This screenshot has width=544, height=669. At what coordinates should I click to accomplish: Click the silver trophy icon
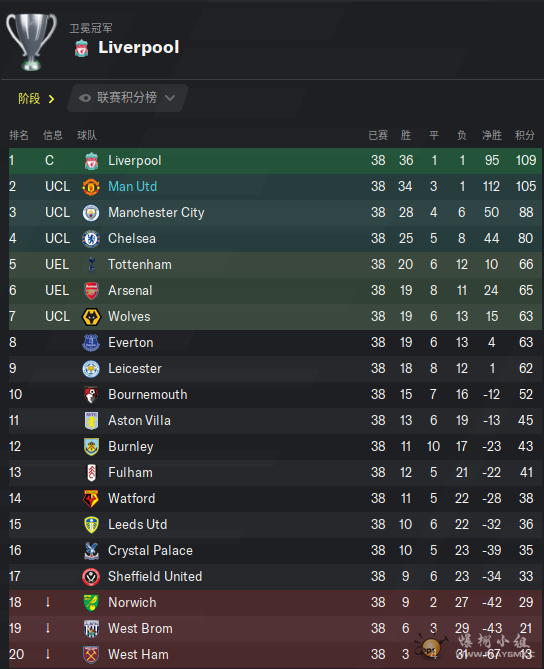point(31,41)
